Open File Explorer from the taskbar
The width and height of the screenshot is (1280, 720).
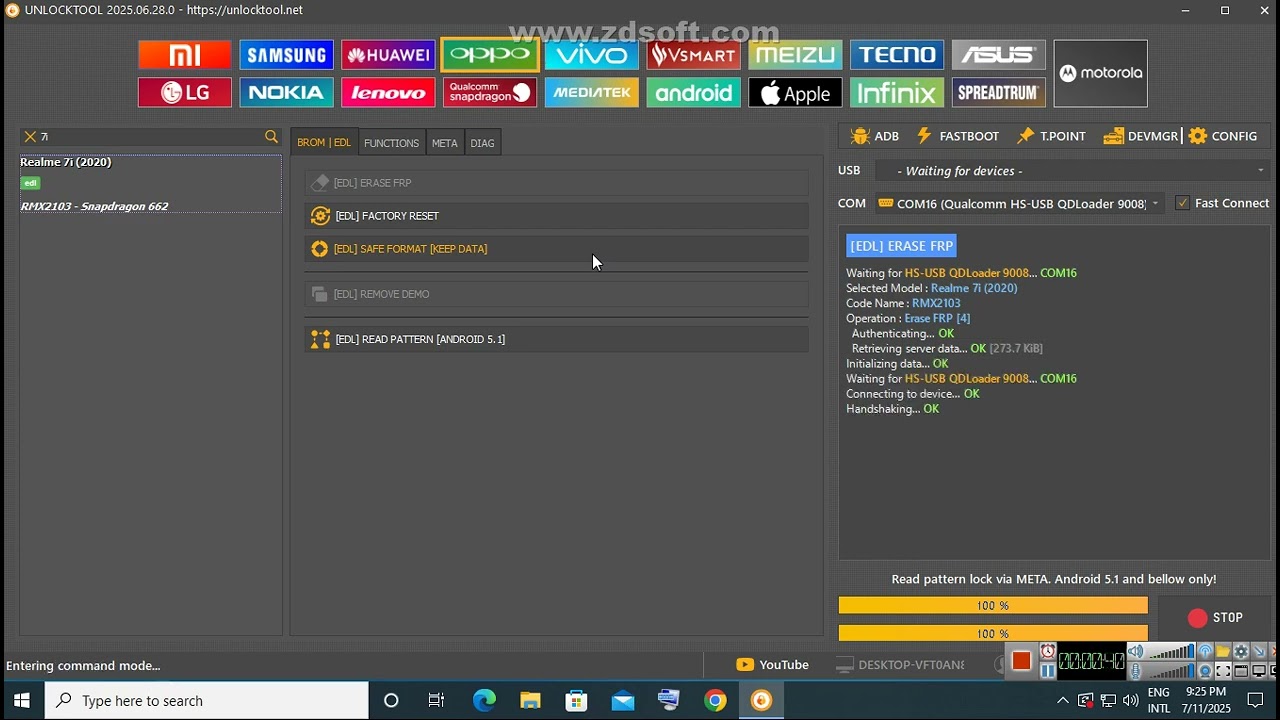click(x=530, y=701)
